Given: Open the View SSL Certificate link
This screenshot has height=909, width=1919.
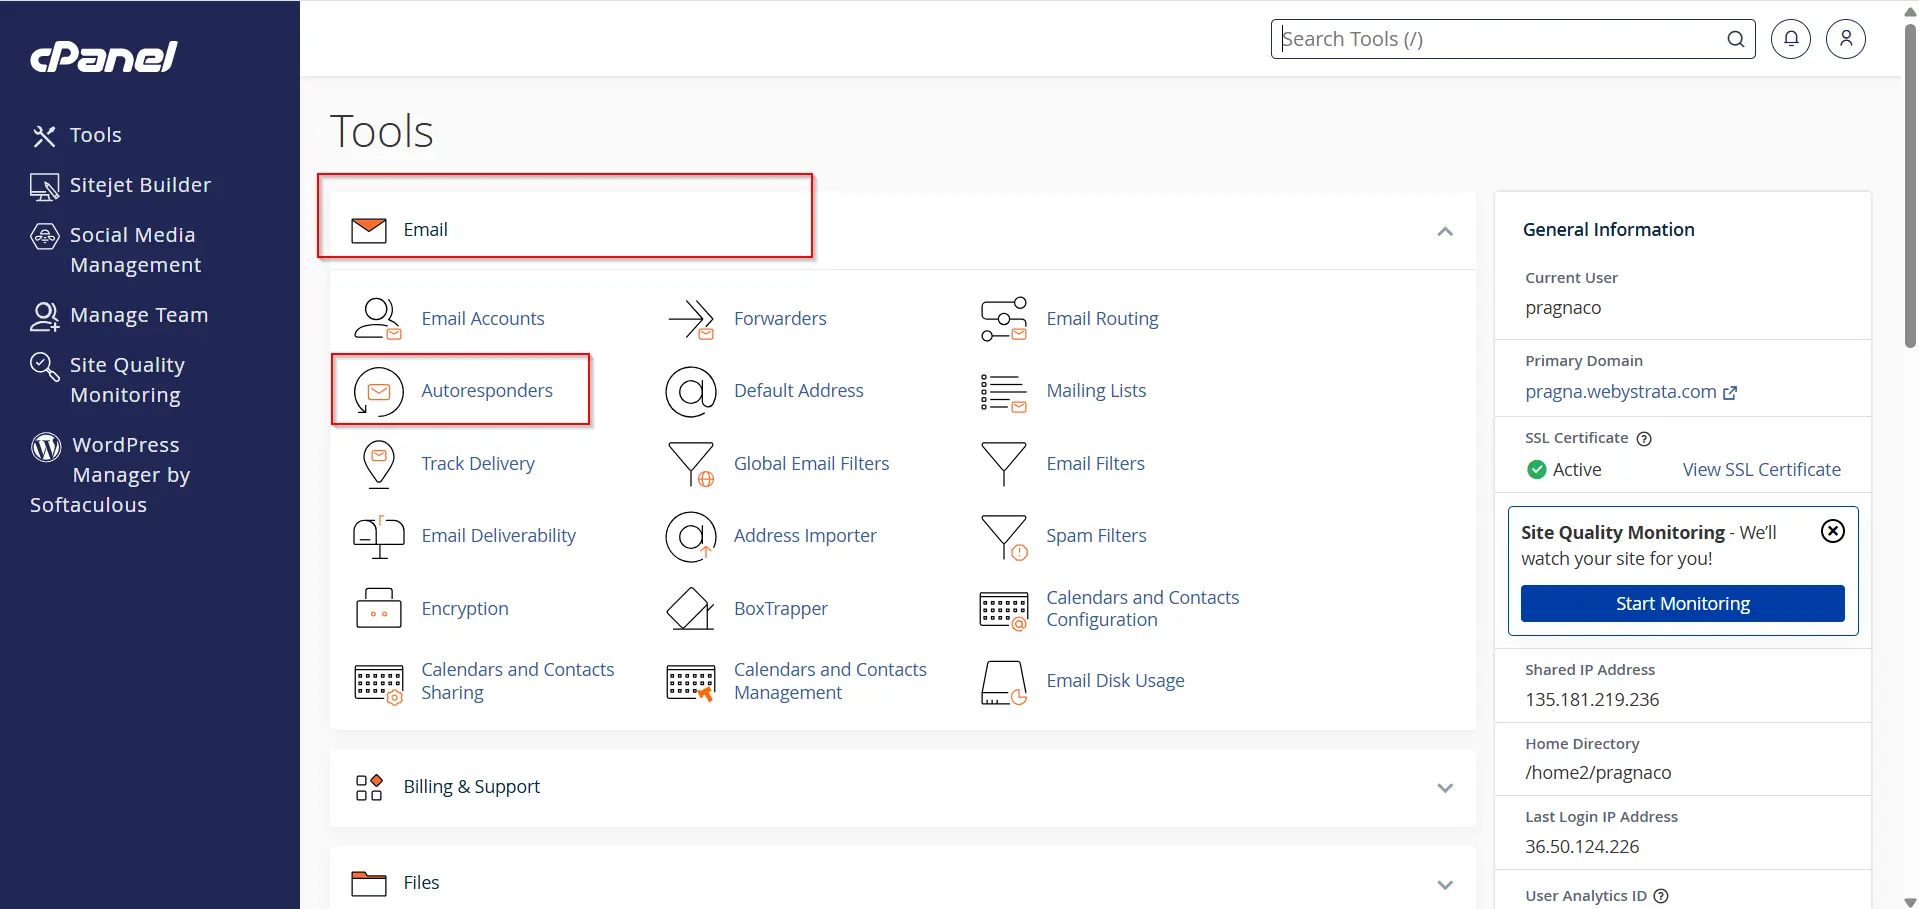Looking at the screenshot, I should click(1762, 470).
